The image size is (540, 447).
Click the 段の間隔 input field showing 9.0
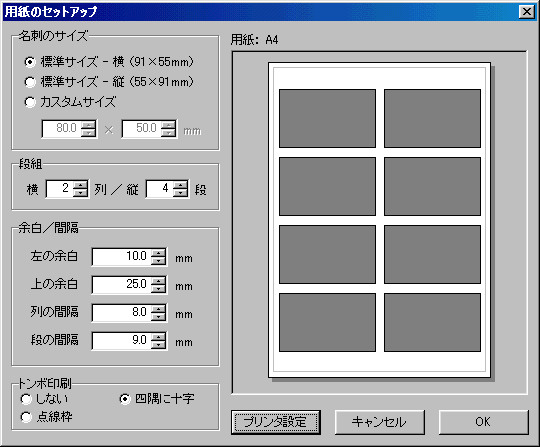click(x=122, y=341)
